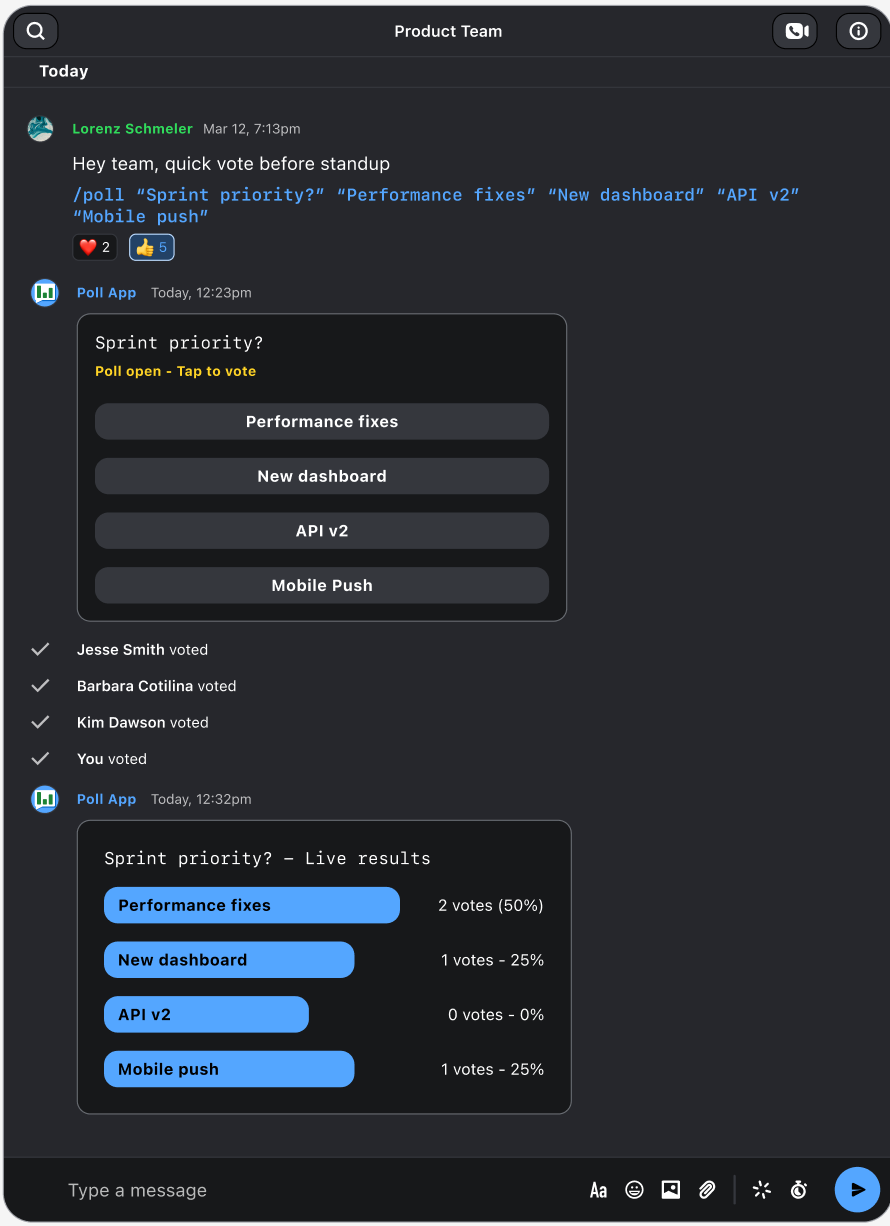Click Lorenz Schmeler's avatar

(40, 129)
